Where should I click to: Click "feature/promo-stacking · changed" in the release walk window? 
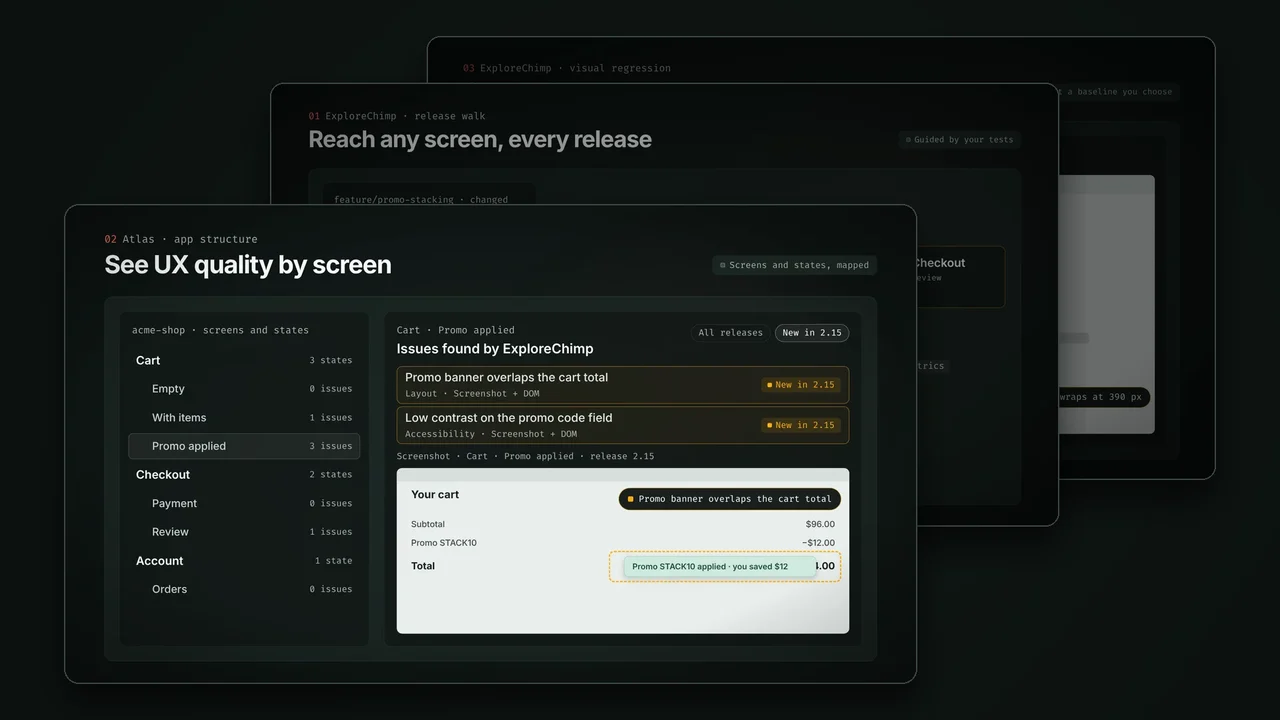(421, 200)
